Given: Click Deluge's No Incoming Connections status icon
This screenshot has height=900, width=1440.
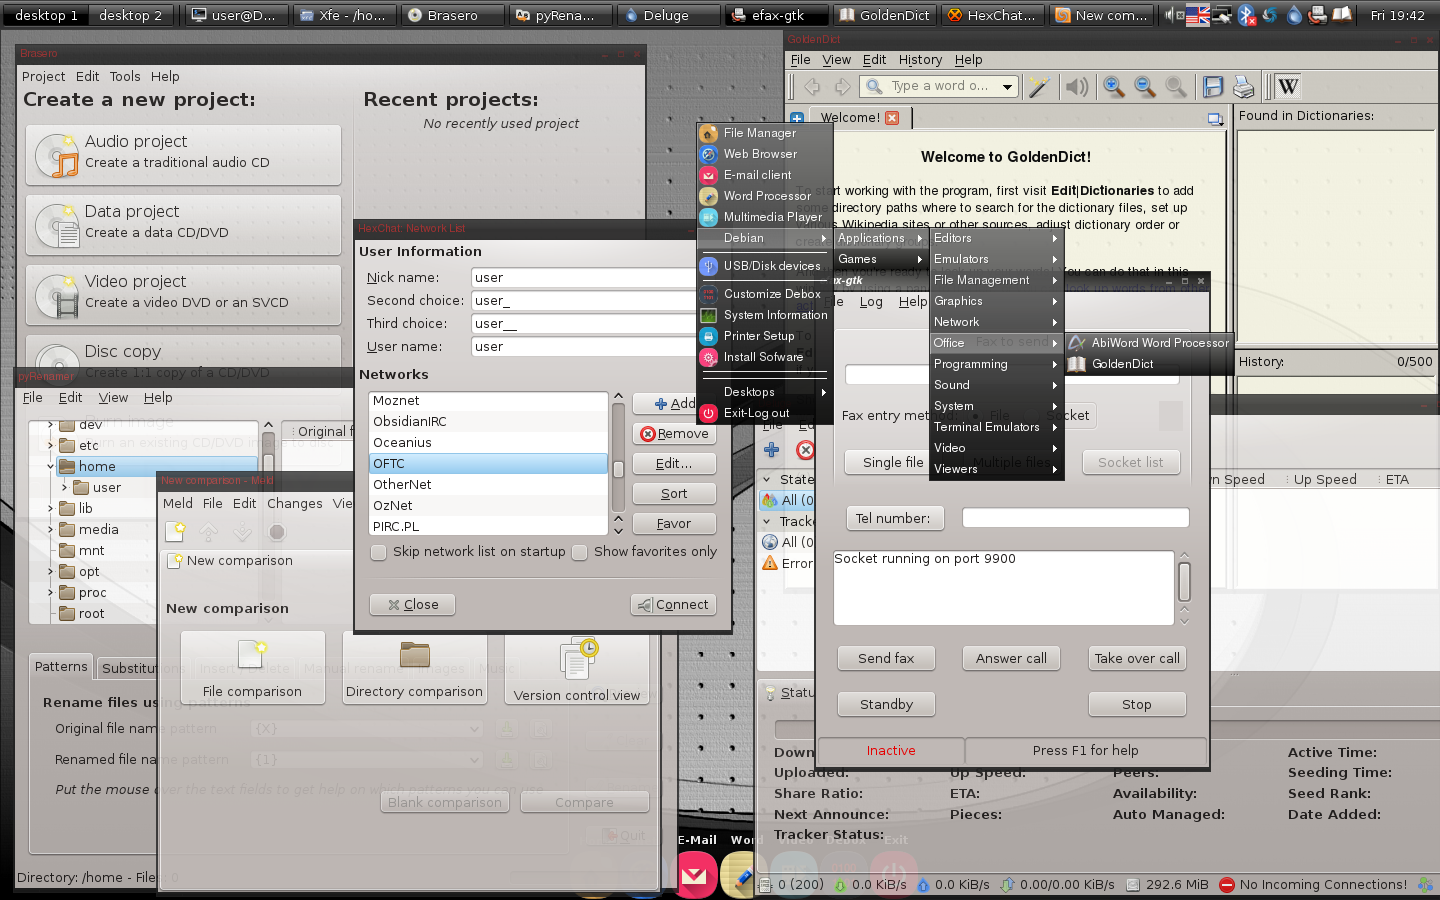Looking at the screenshot, I should 1225,884.
